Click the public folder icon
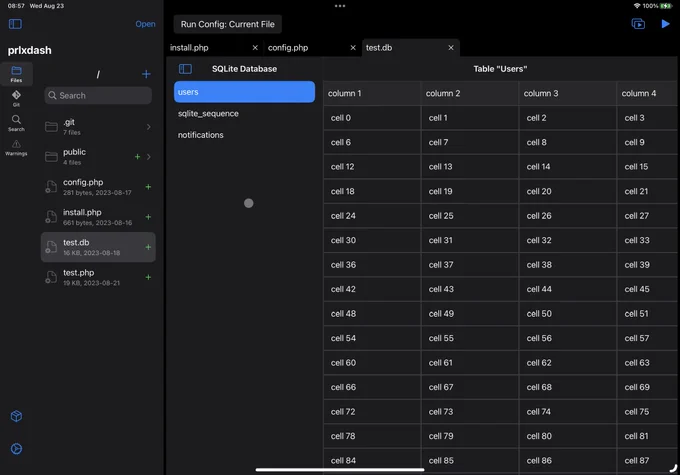Image resolution: width=680 pixels, height=475 pixels. click(51, 157)
